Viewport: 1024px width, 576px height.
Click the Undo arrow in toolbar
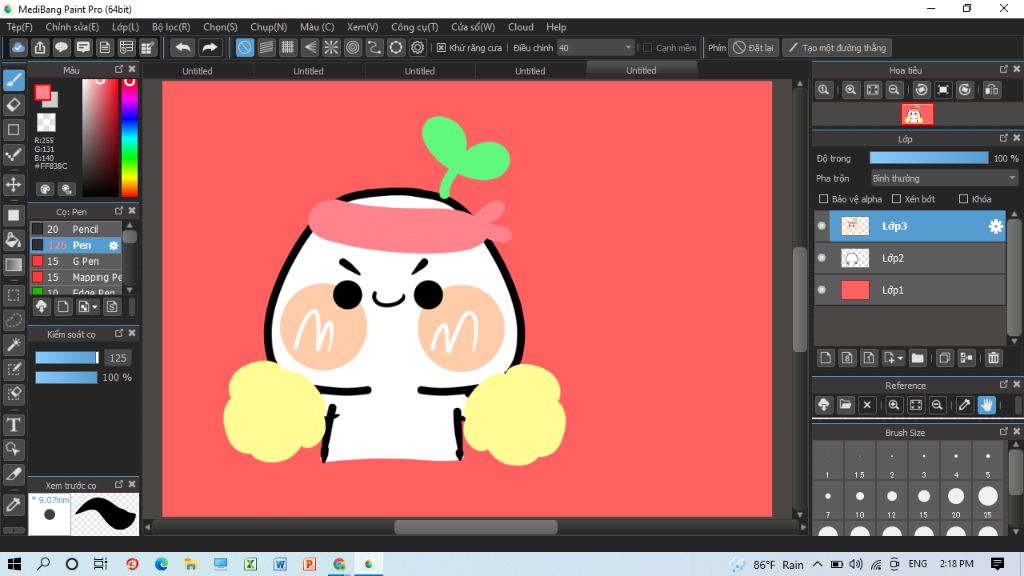[x=184, y=48]
